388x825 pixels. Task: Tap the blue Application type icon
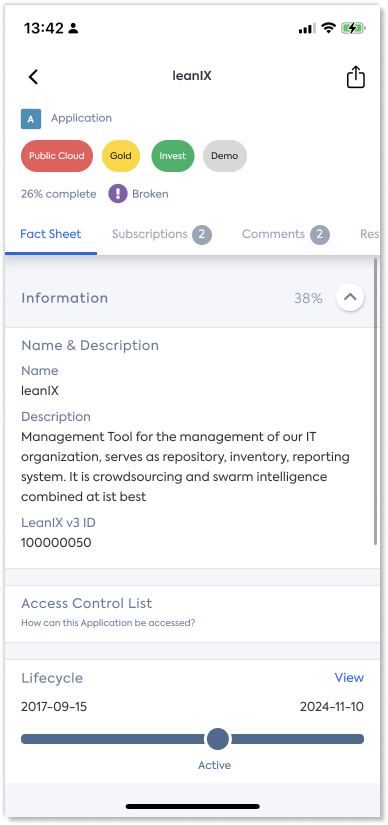pos(31,119)
